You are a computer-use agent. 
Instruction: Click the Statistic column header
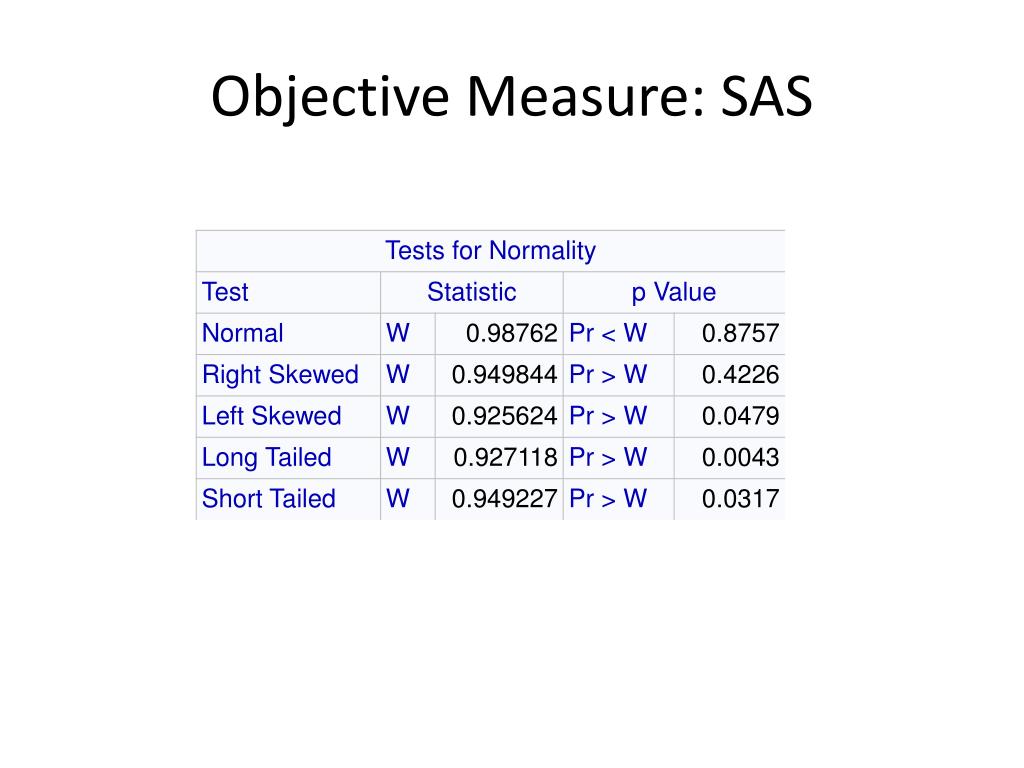(472, 292)
